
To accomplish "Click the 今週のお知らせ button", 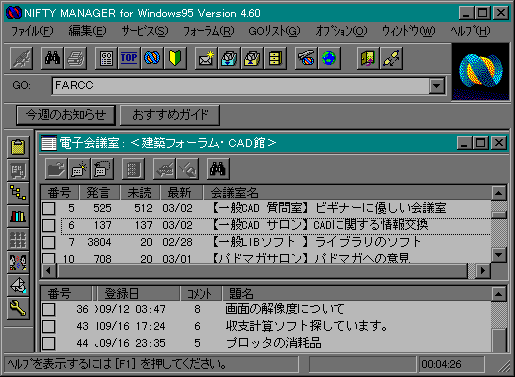I will [x=66, y=115].
